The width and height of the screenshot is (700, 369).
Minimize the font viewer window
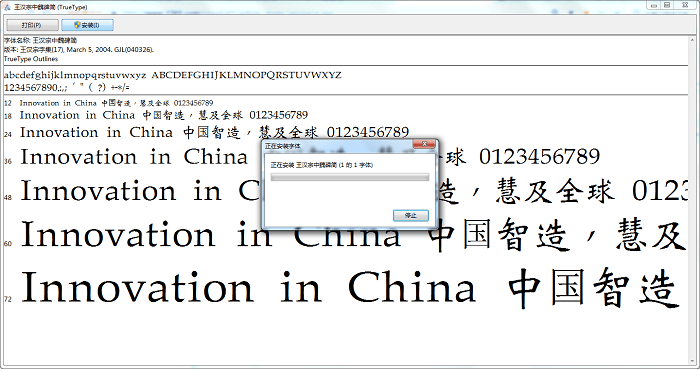[654, 5]
